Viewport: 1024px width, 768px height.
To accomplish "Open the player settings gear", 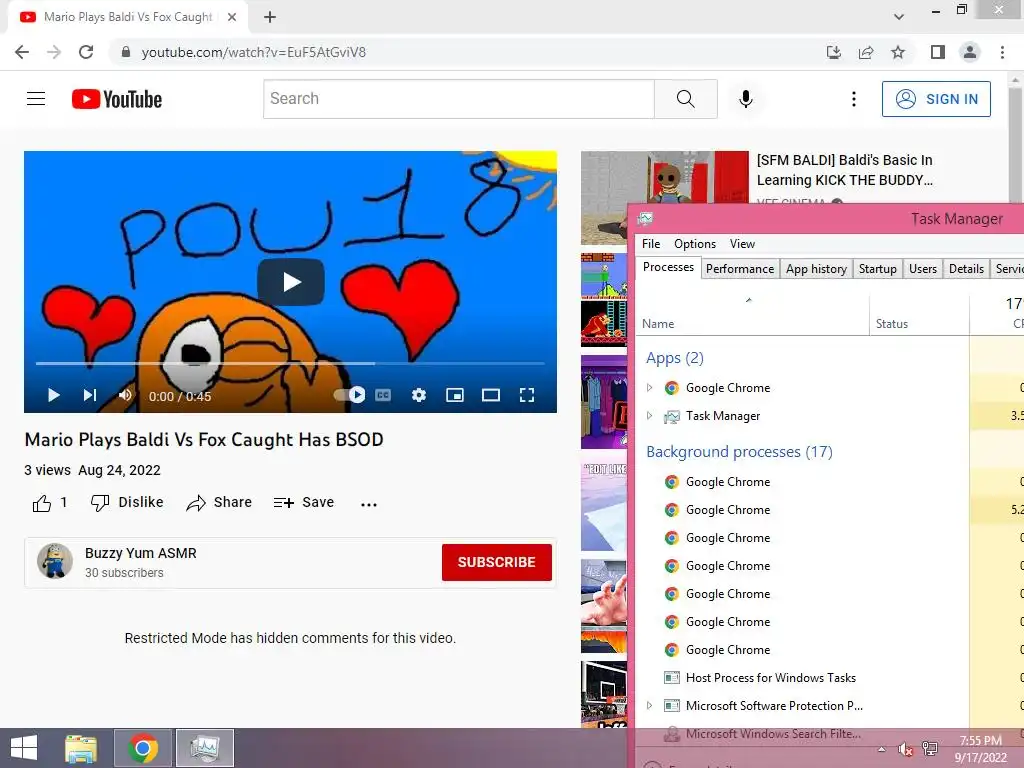I will click(419, 395).
